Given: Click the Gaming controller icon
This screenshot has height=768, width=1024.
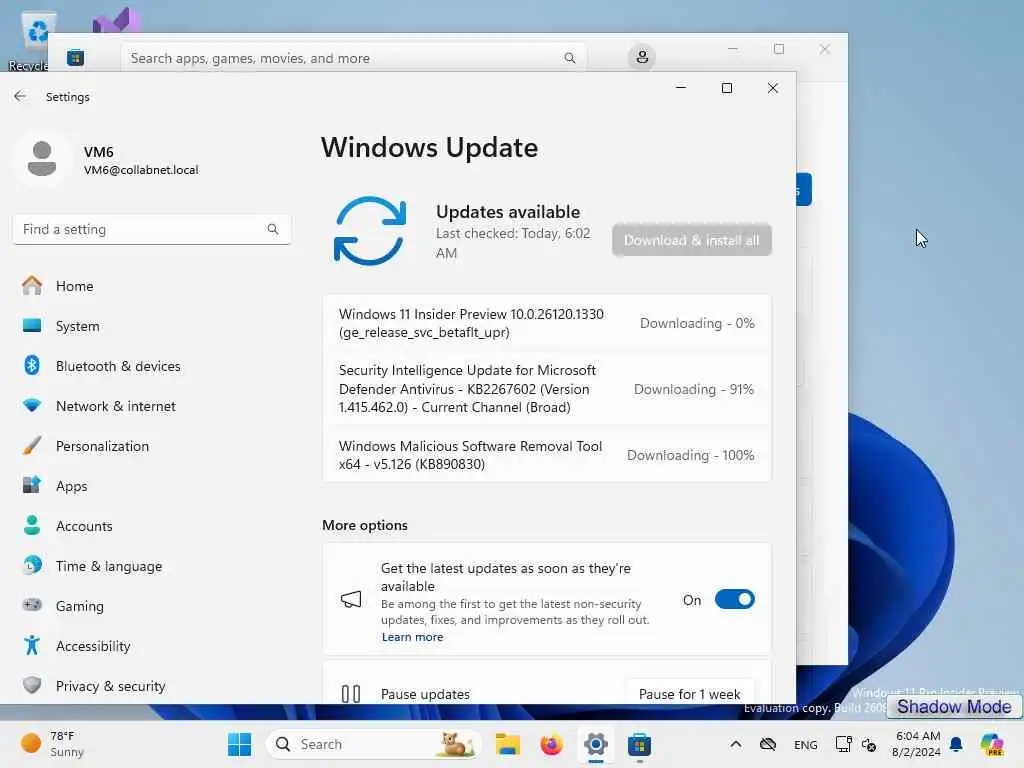Looking at the screenshot, I should (32, 605).
